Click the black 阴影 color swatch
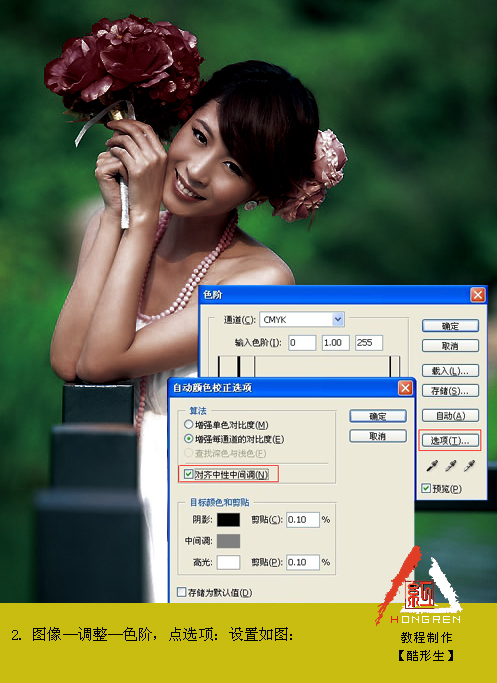The width and height of the screenshot is (497, 683). coord(228,520)
